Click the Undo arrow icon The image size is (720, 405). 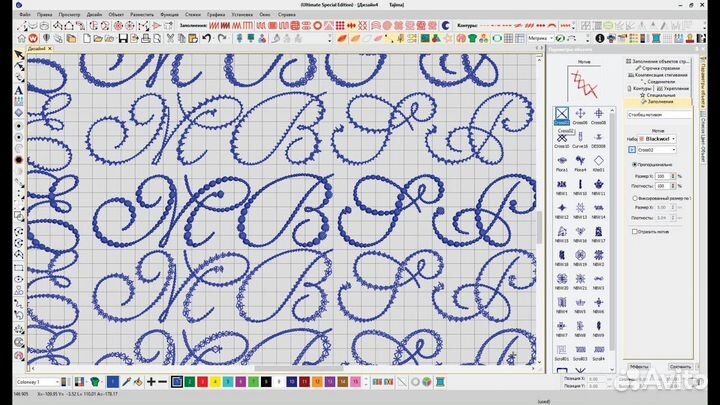(x=207, y=39)
